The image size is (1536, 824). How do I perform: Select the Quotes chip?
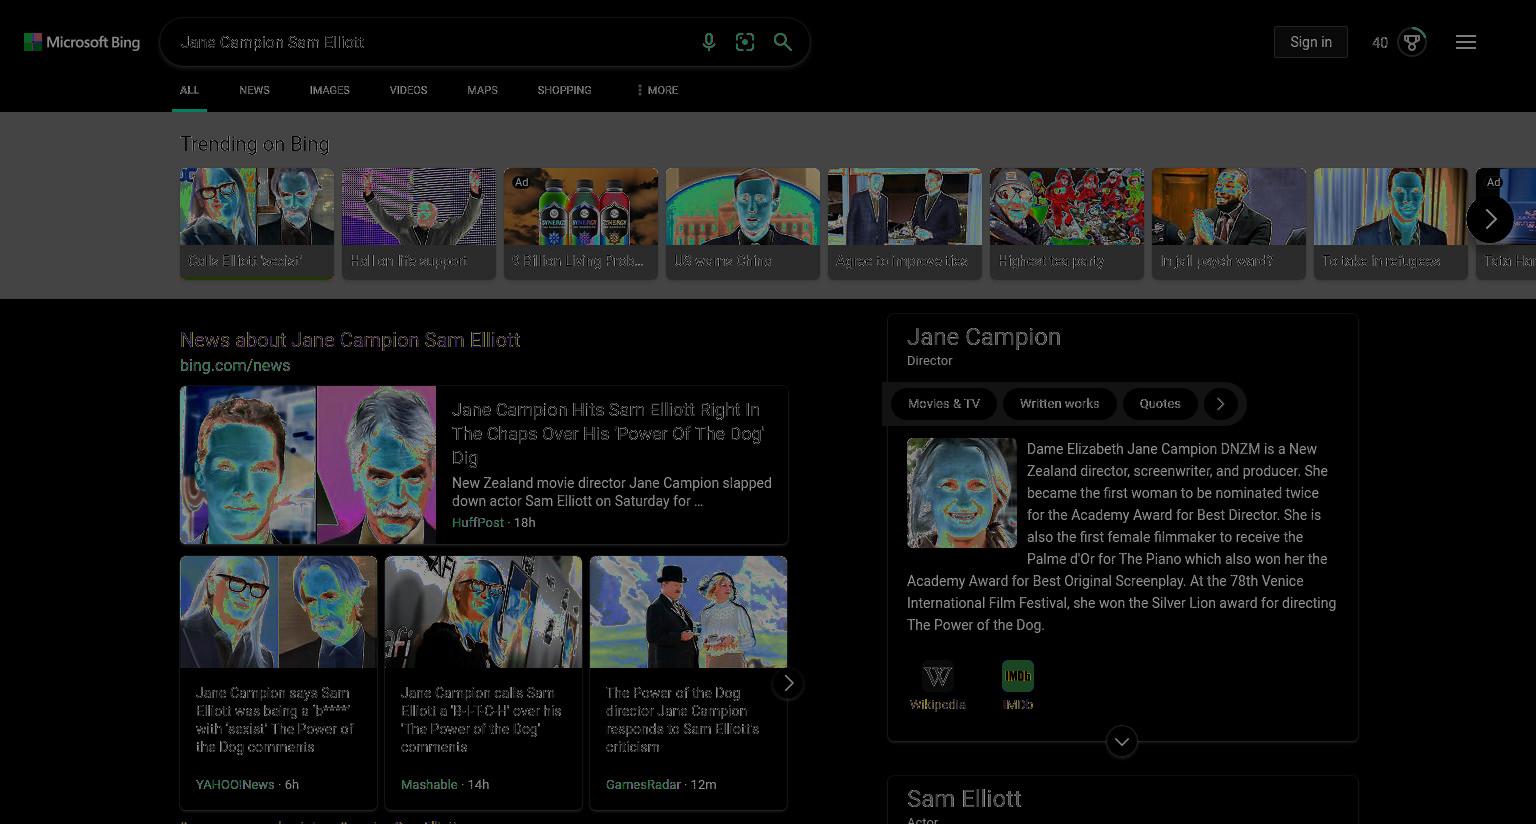coord(1160,404)
